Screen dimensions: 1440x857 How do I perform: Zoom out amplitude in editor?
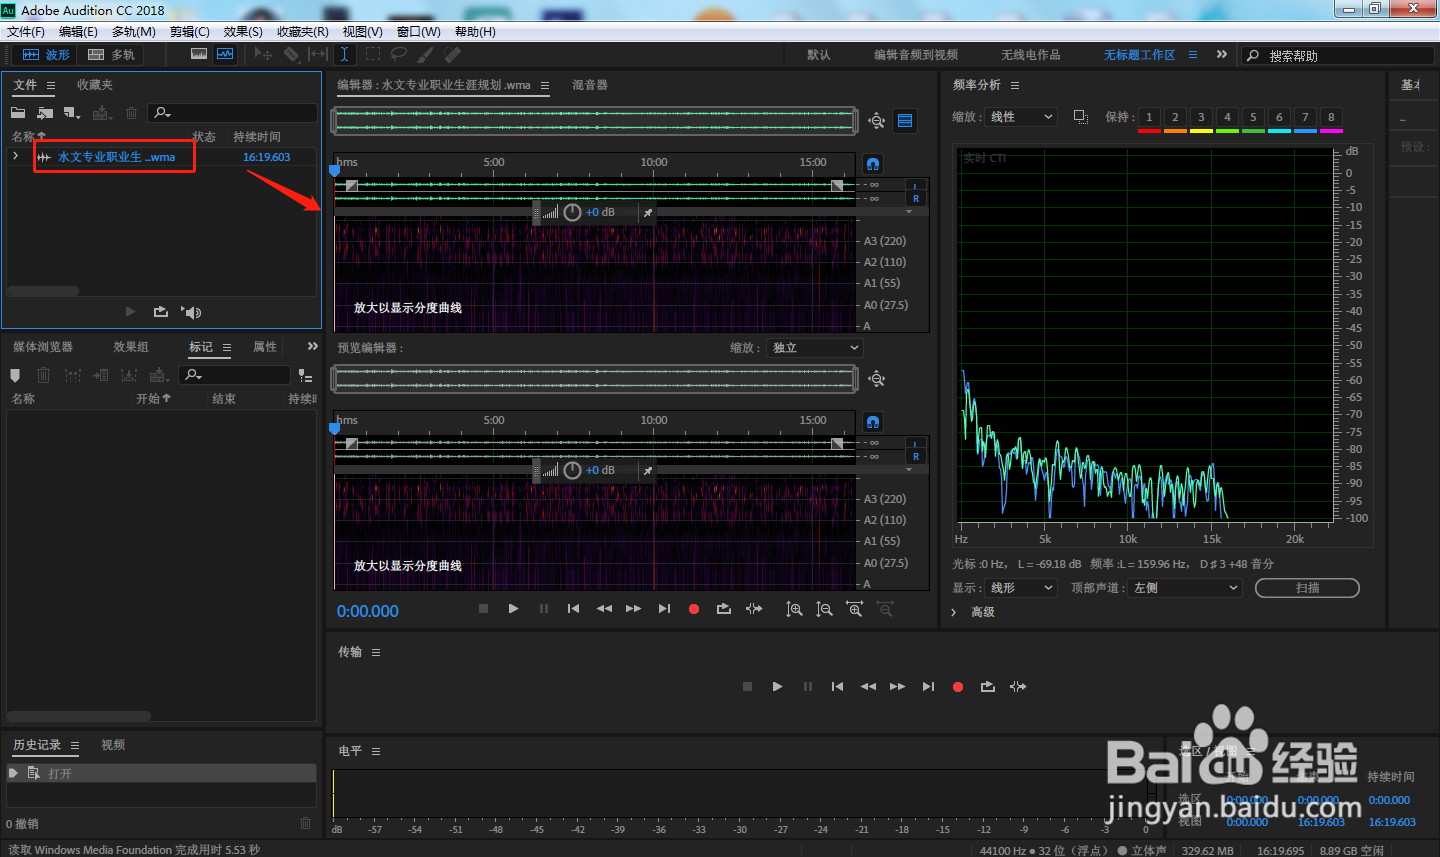824,609
